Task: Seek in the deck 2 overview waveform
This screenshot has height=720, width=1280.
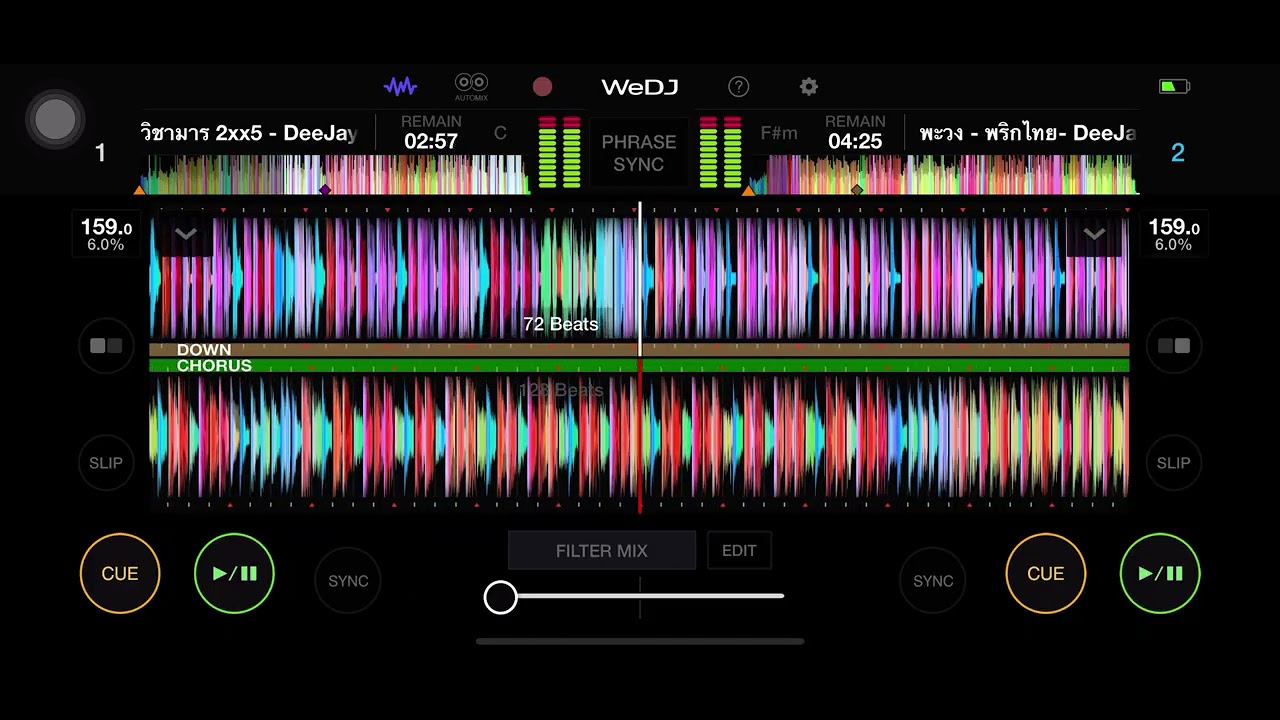Action: (x=944, y=174)
